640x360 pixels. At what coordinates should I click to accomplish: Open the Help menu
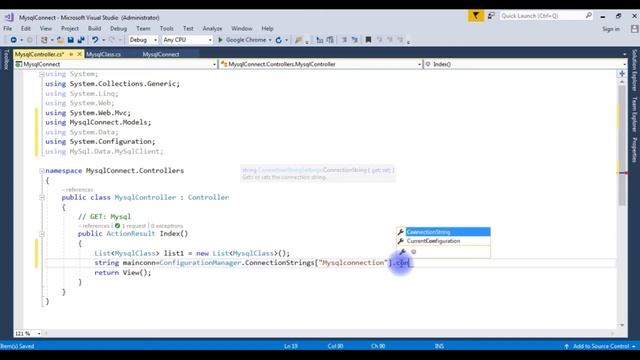(x=267, y=29)
